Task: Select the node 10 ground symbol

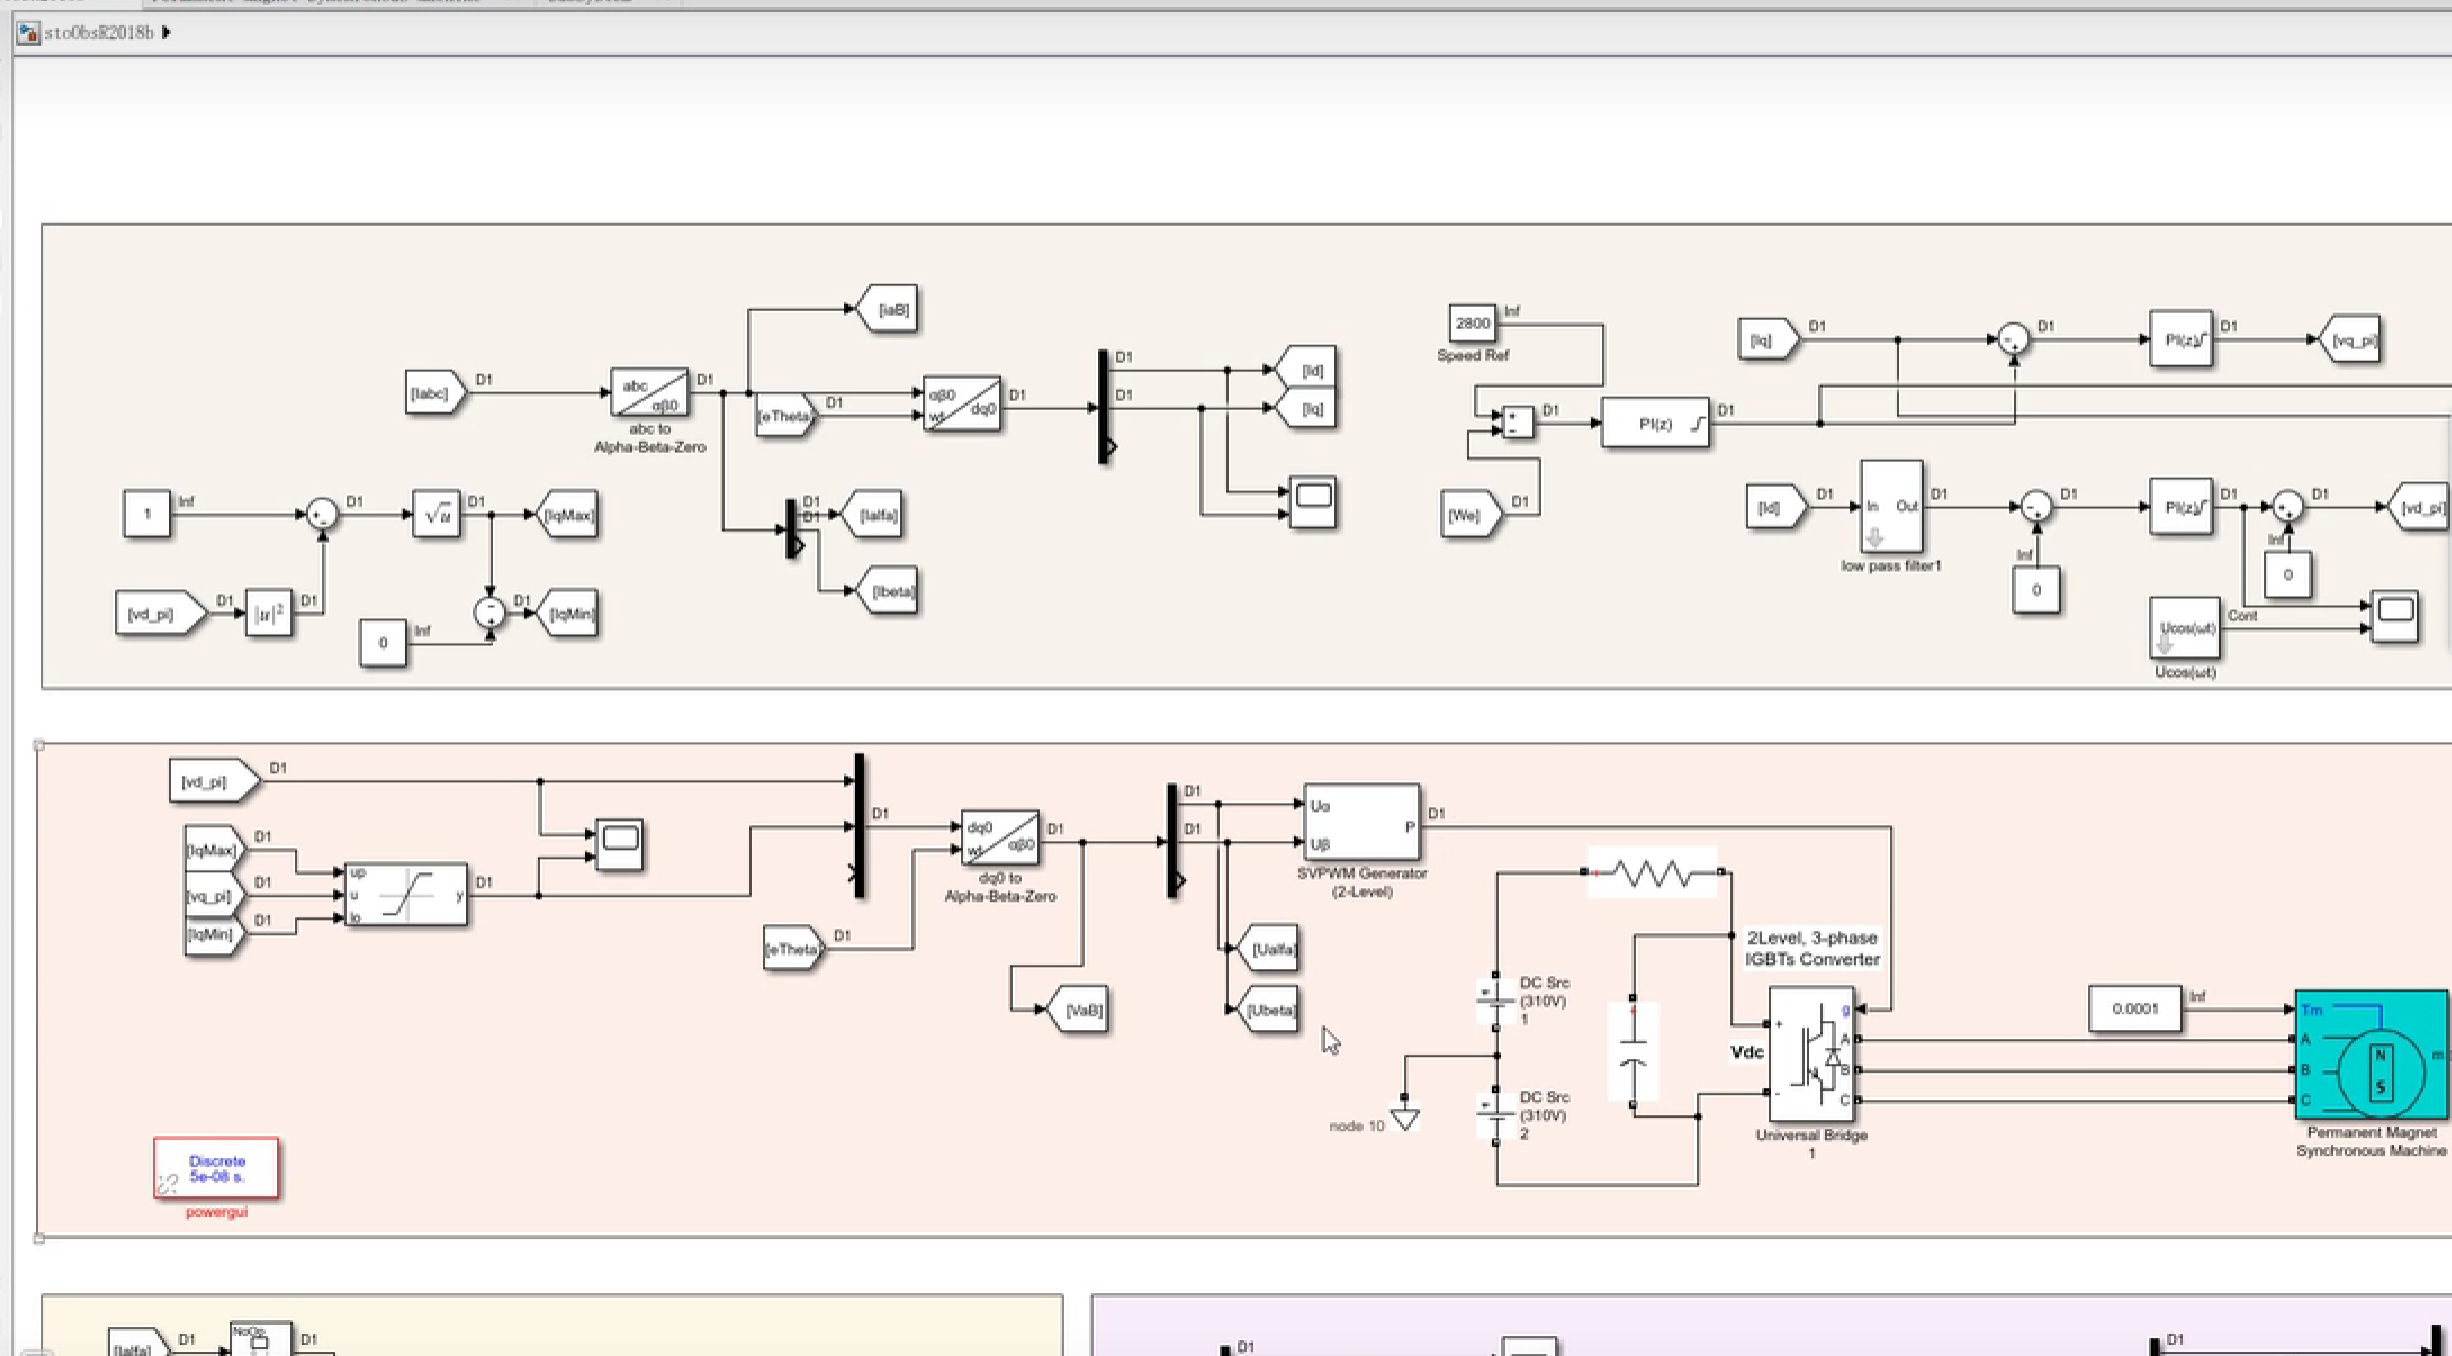Action: (1405, 1118)
